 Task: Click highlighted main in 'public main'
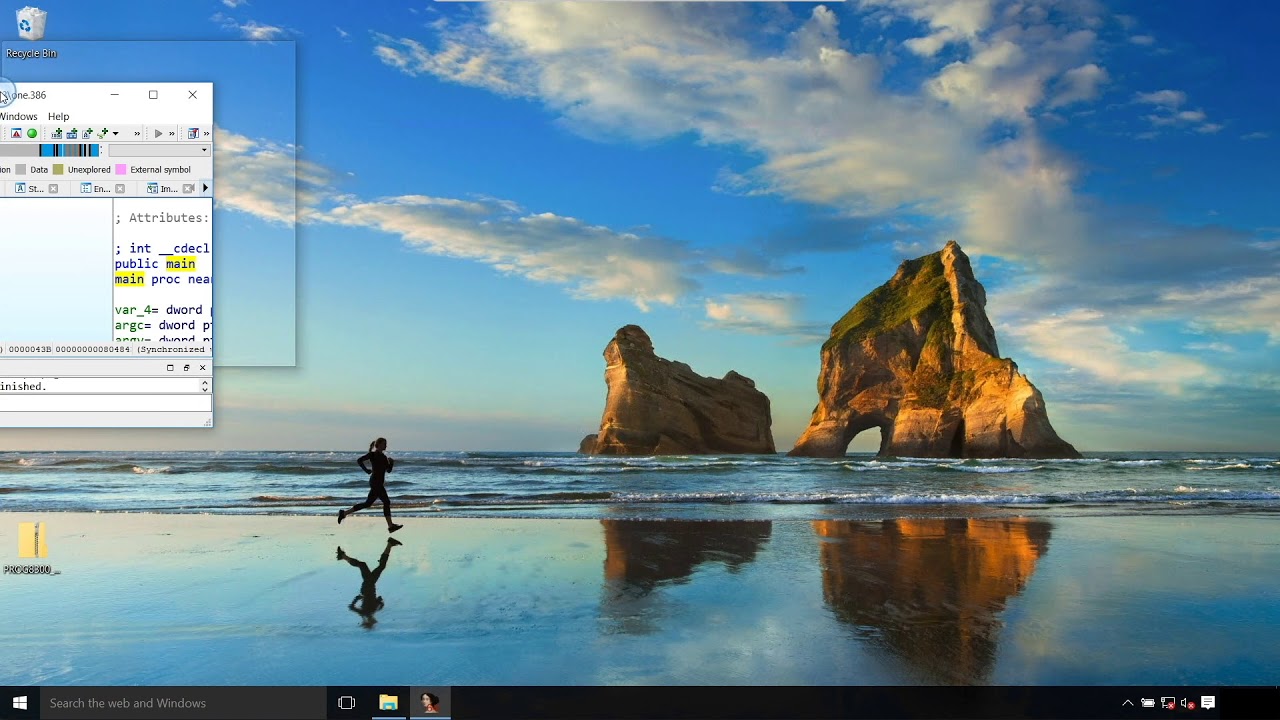tap(180, 264)
